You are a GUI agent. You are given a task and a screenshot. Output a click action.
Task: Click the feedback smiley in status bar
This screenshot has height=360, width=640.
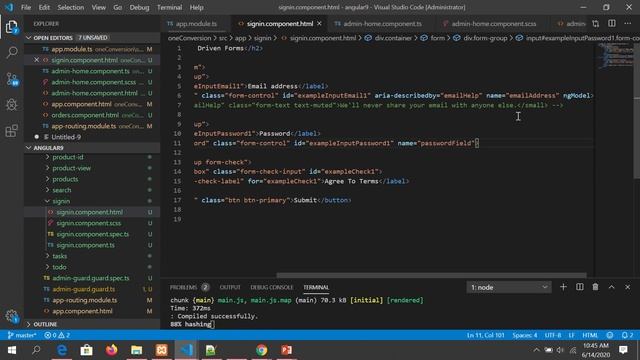(610, 335)
